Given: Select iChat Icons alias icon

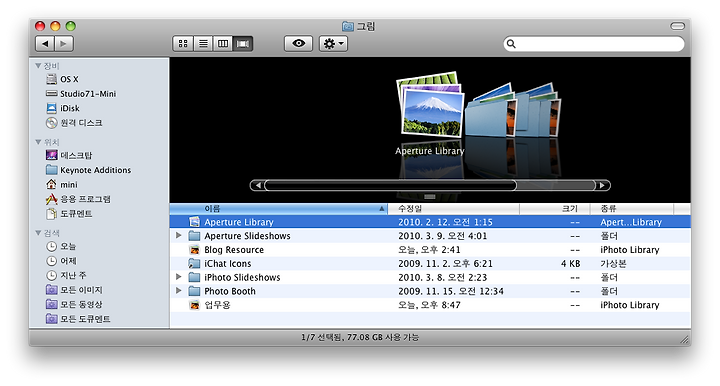Looking at the screenshot, I should point(195,263).
